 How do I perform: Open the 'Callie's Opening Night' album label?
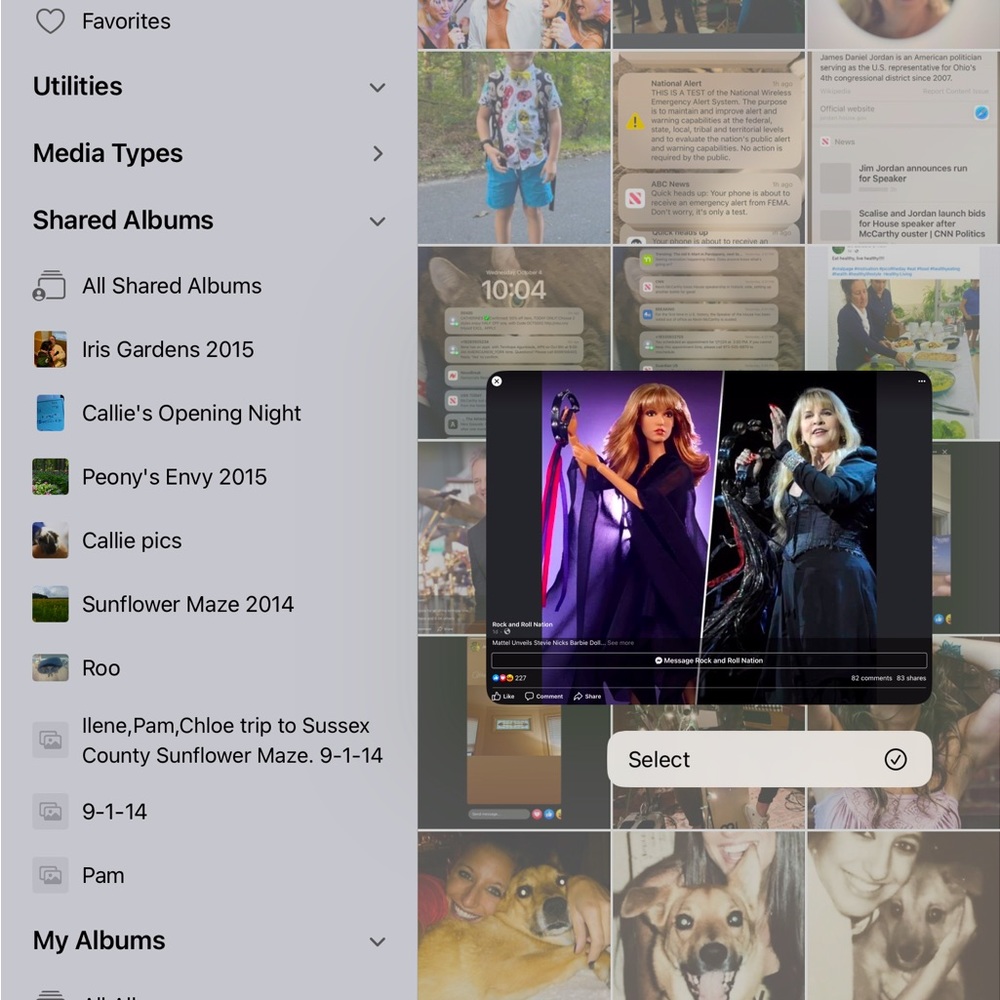[x=191, y=413]
